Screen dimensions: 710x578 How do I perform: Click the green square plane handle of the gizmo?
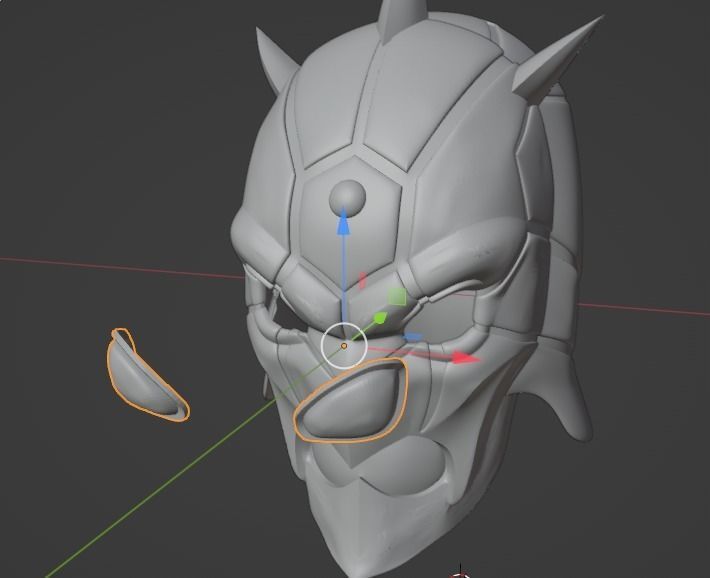(x=398, y=297)
